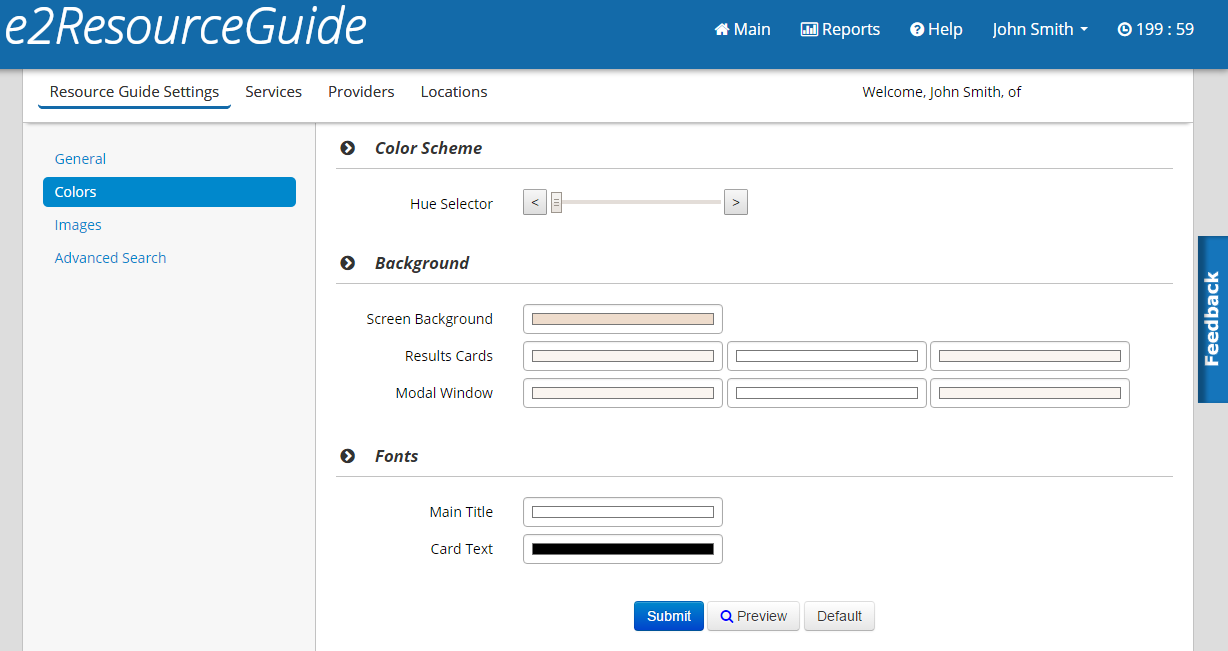
Task: Click the session timer clock icon
Action: (1124, 30)
